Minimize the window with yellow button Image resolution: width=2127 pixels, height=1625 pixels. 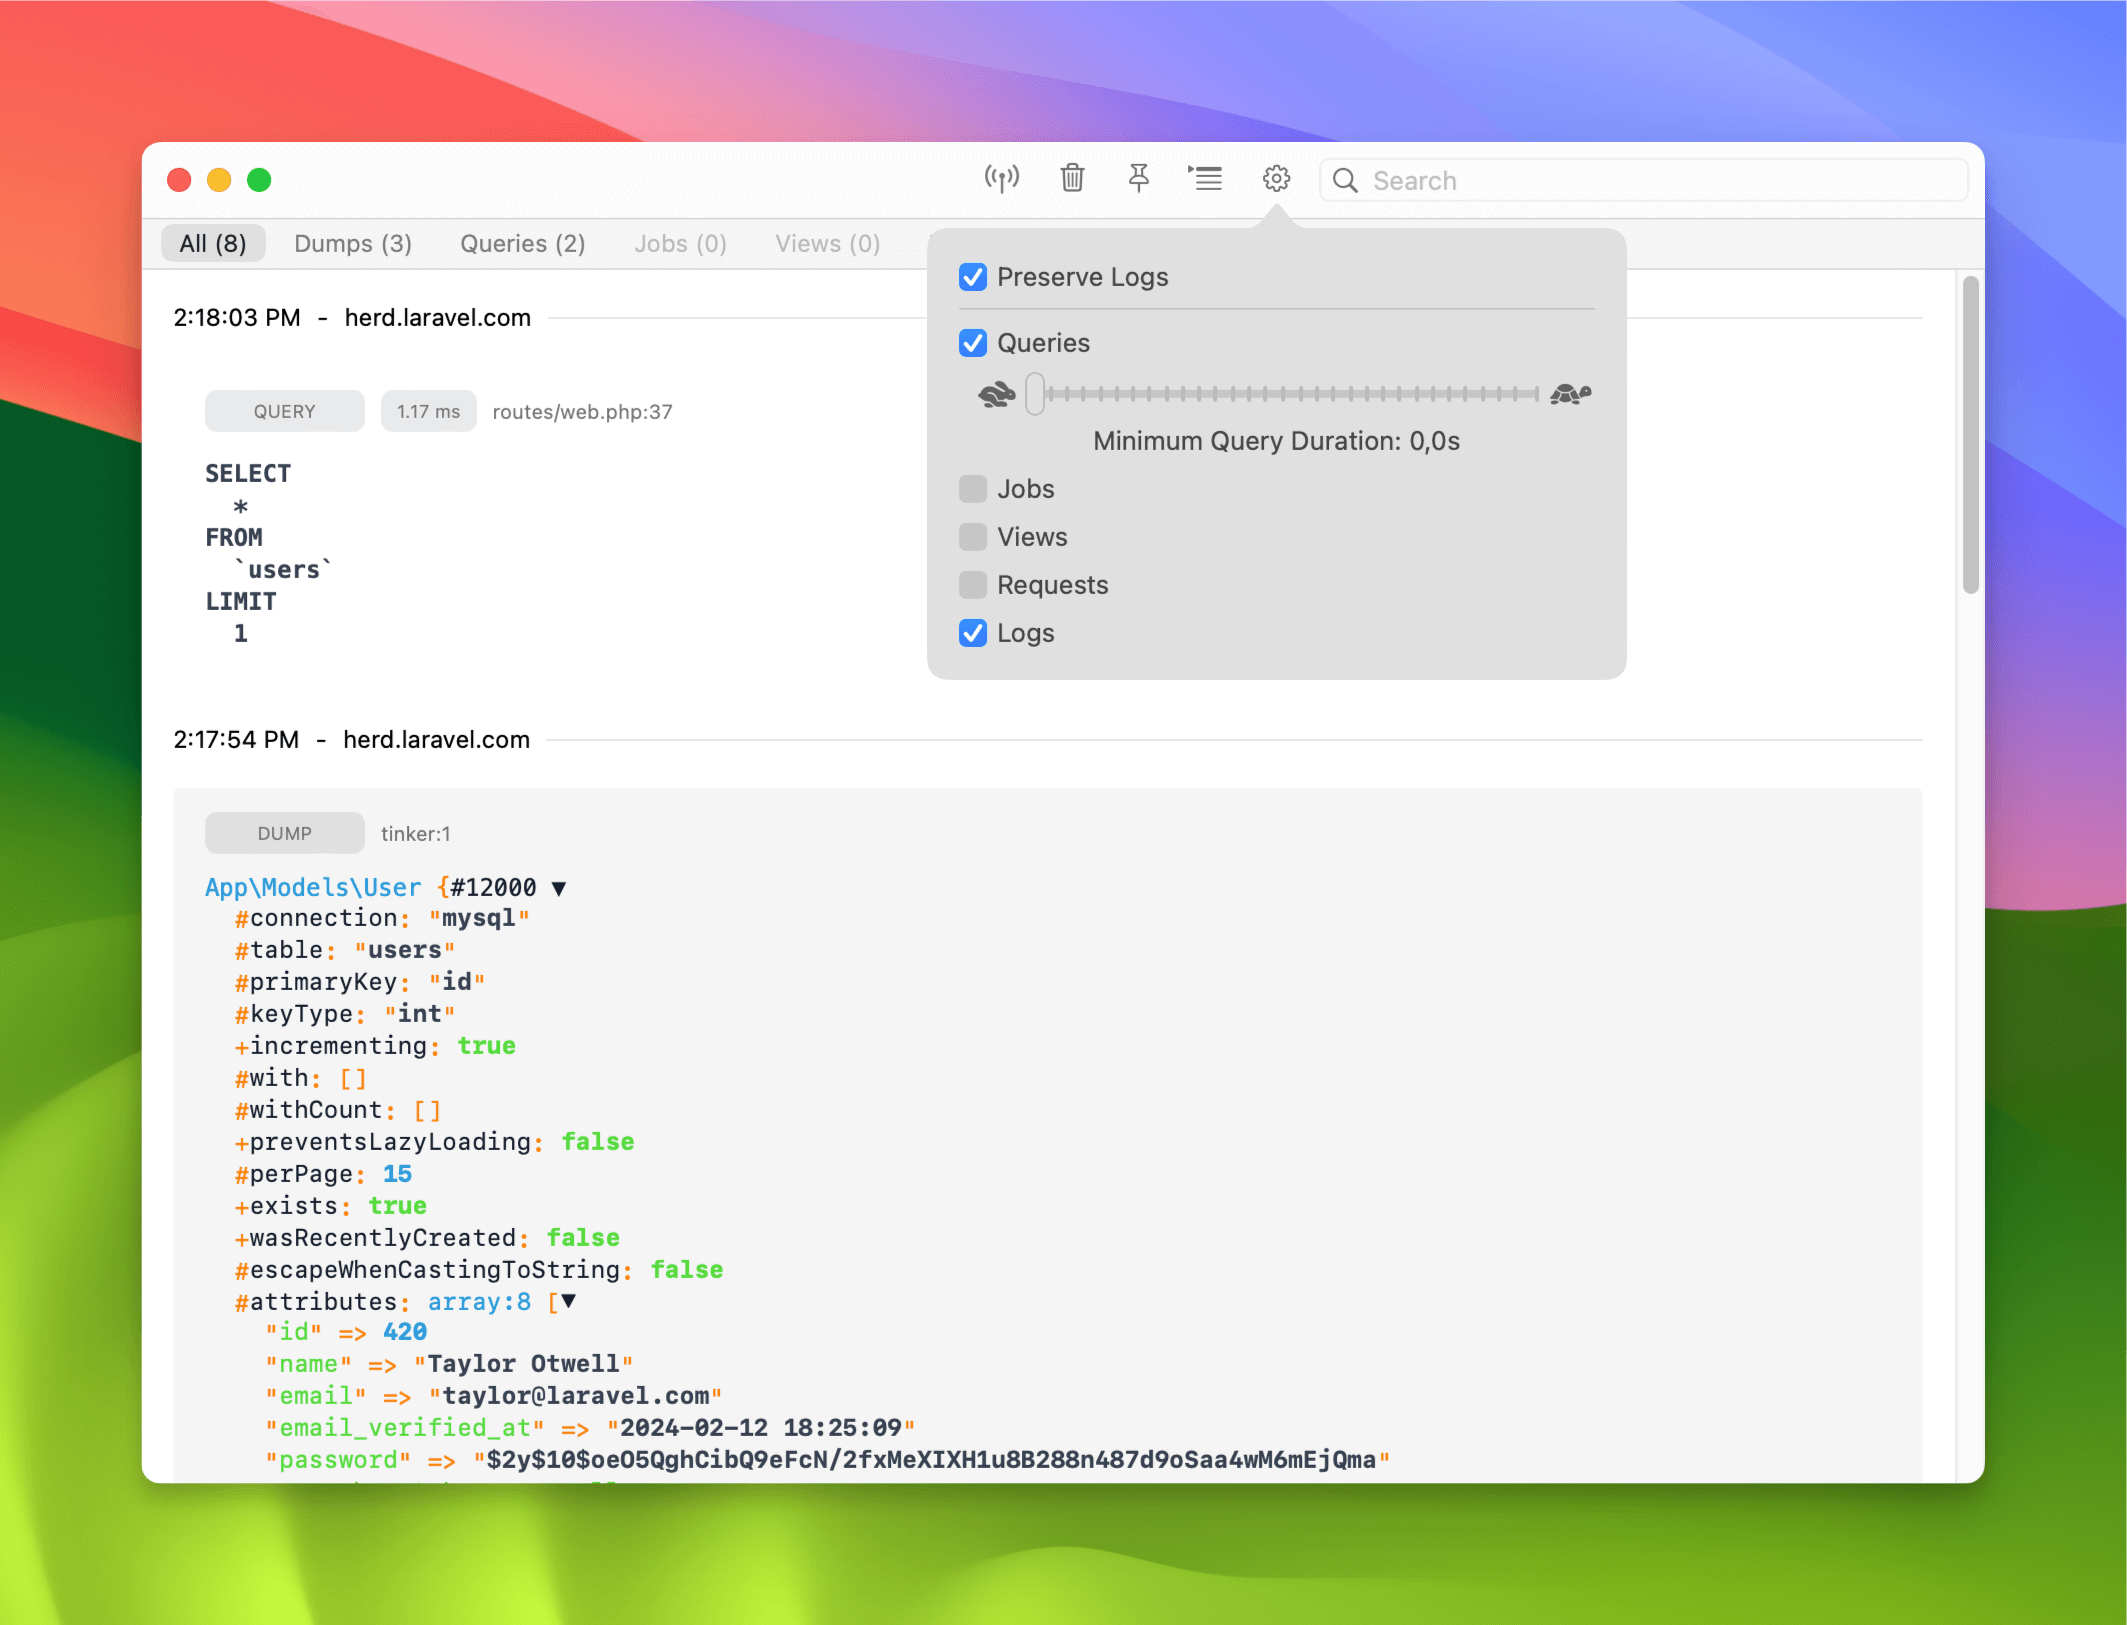219,180
